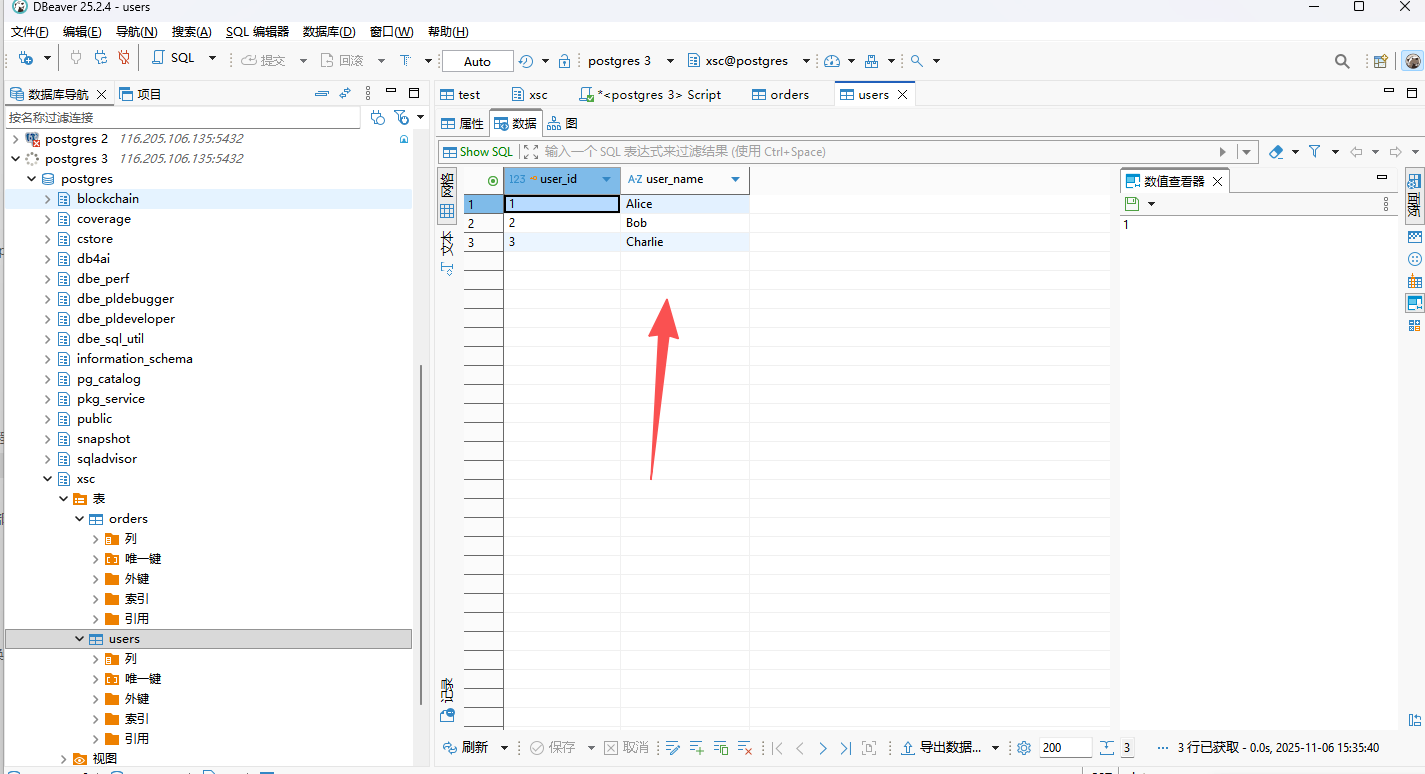Click the record mode icon at bottom-left of the grid
This screenshot has width=1425, height=774.
(x=447, y=715)
